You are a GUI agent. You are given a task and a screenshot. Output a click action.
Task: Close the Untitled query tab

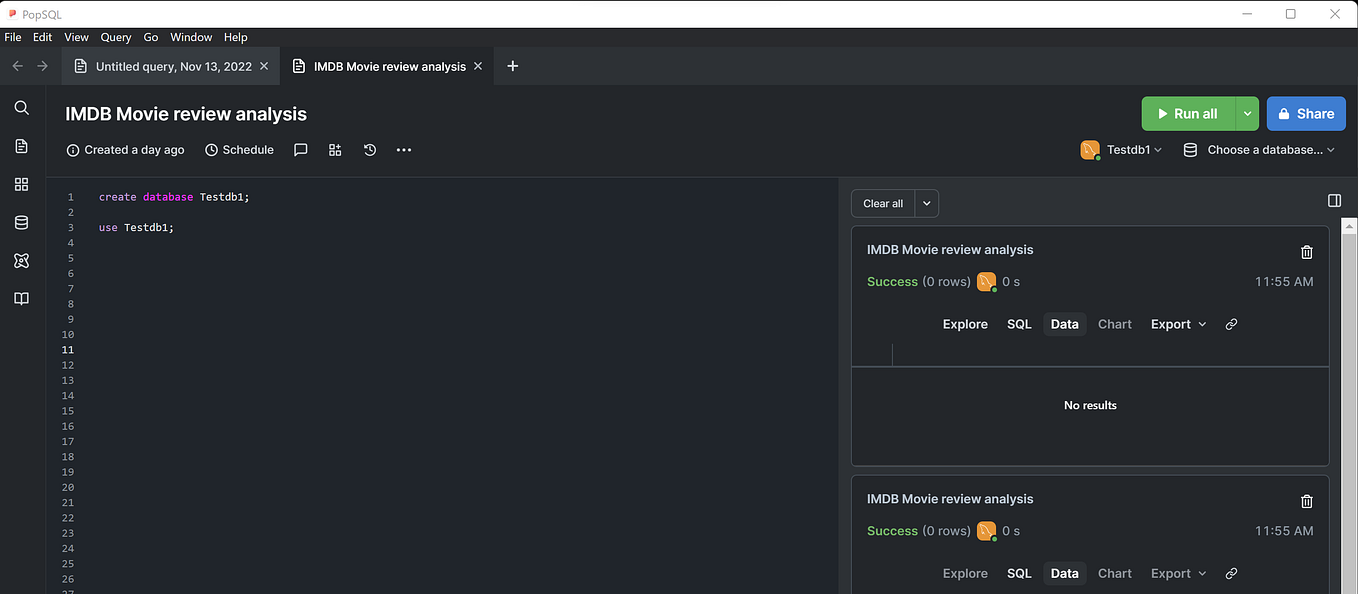pyautogui.click(x=264, y=66)
